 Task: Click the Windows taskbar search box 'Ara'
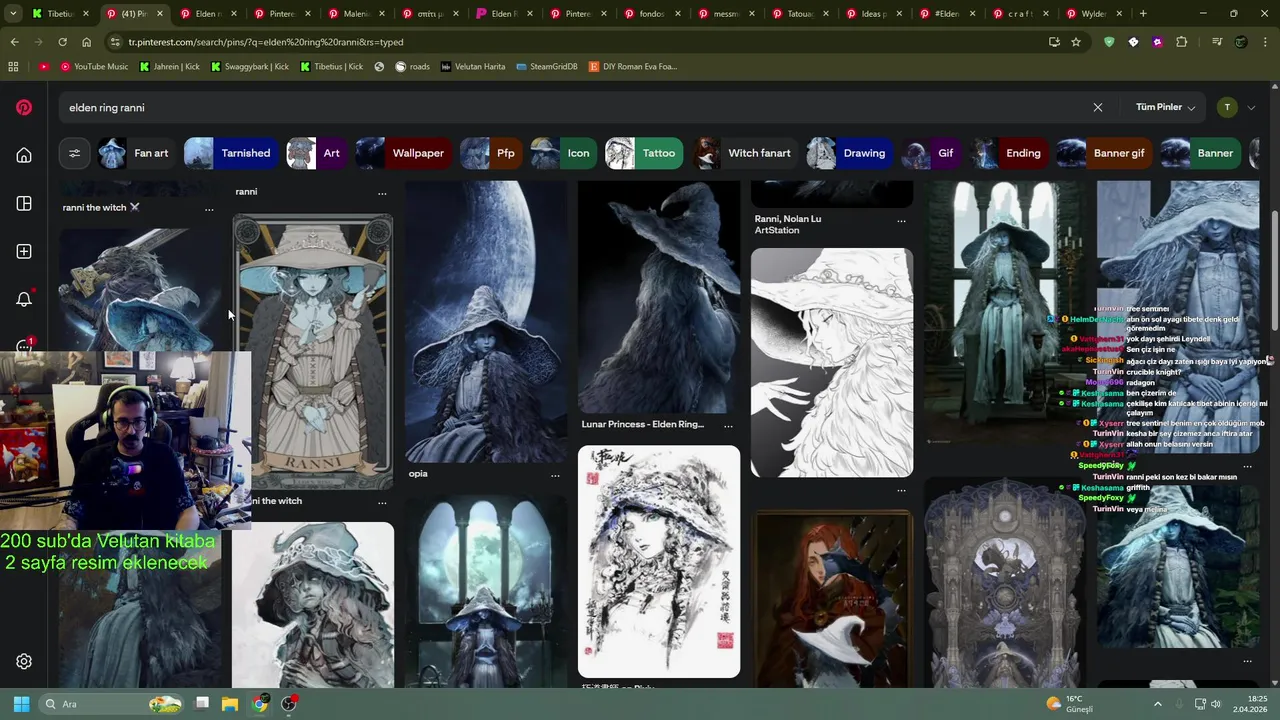click(112, 704)
